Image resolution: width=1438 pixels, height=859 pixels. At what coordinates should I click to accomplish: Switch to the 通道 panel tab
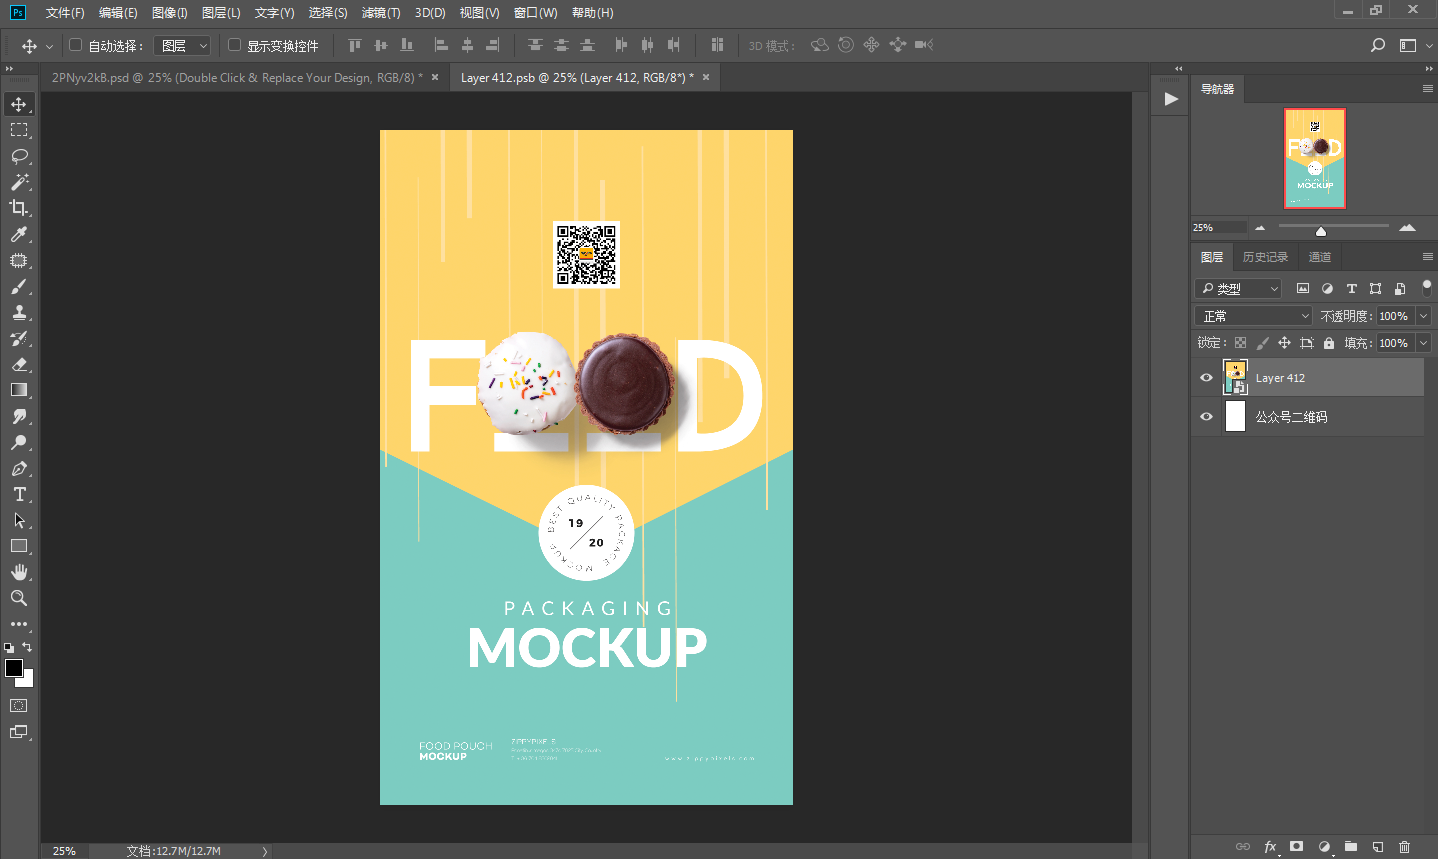pyautogui.click(x=1320, y=257)
